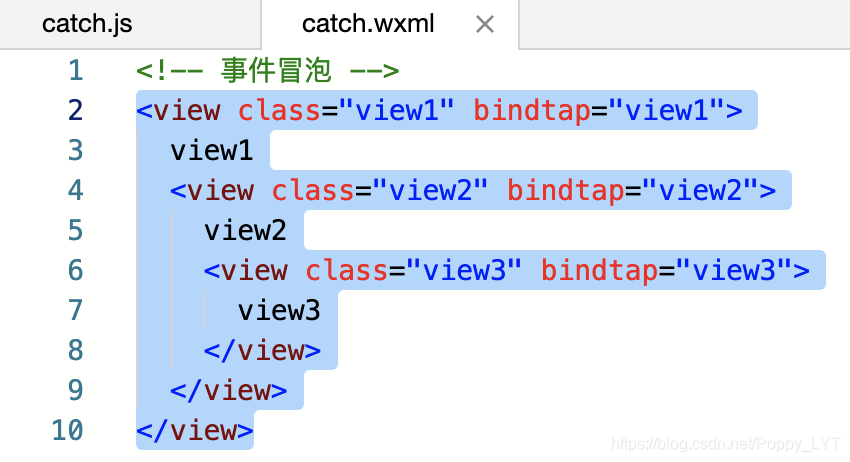Viewport: 850px width, 462px height.
Task: Click line number 9 in gutter
Action: click(76, 390)
